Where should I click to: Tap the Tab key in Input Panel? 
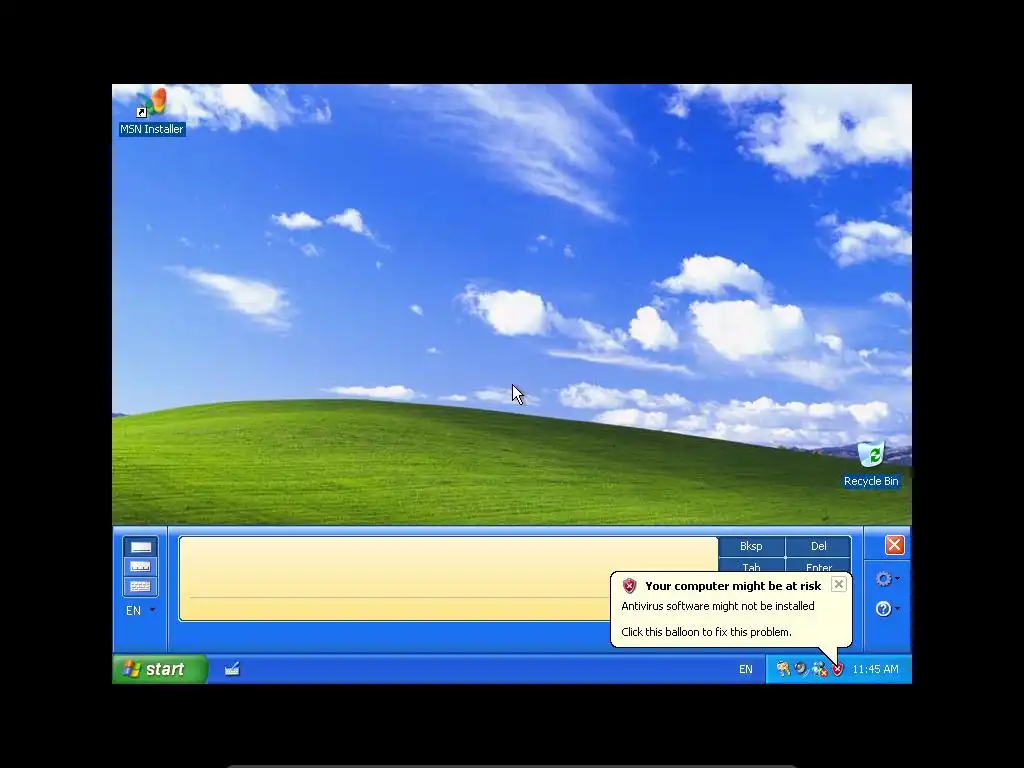coord(751,566)
